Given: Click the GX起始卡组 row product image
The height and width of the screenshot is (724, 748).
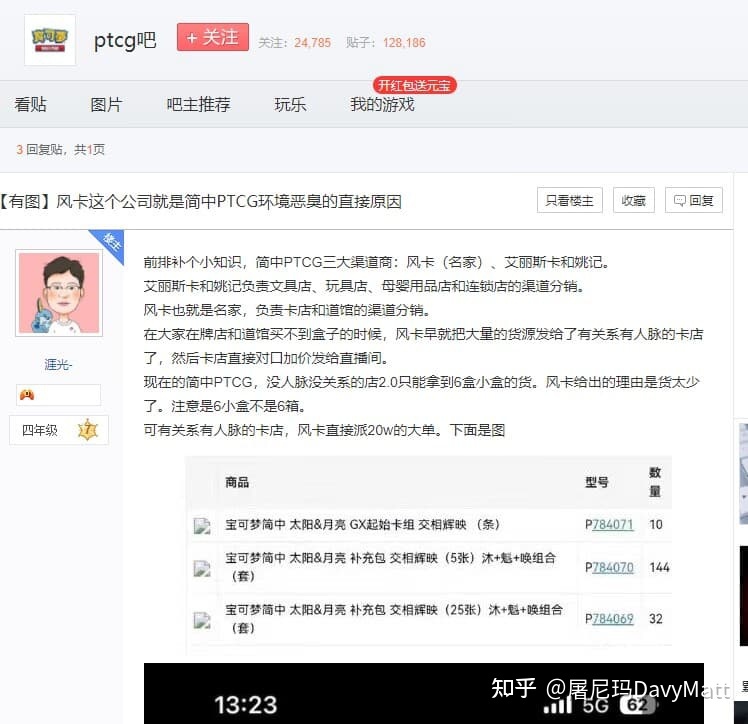Looking at the screenshot, I should point(202,526).
